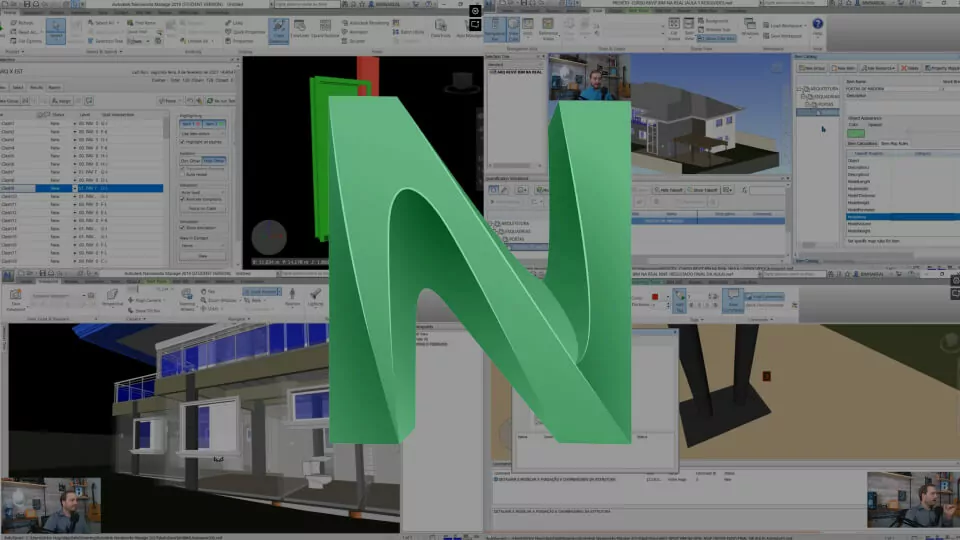Select the highlighted Clash9 row
The height and width of the screenshot is (540, 960).
81,189
